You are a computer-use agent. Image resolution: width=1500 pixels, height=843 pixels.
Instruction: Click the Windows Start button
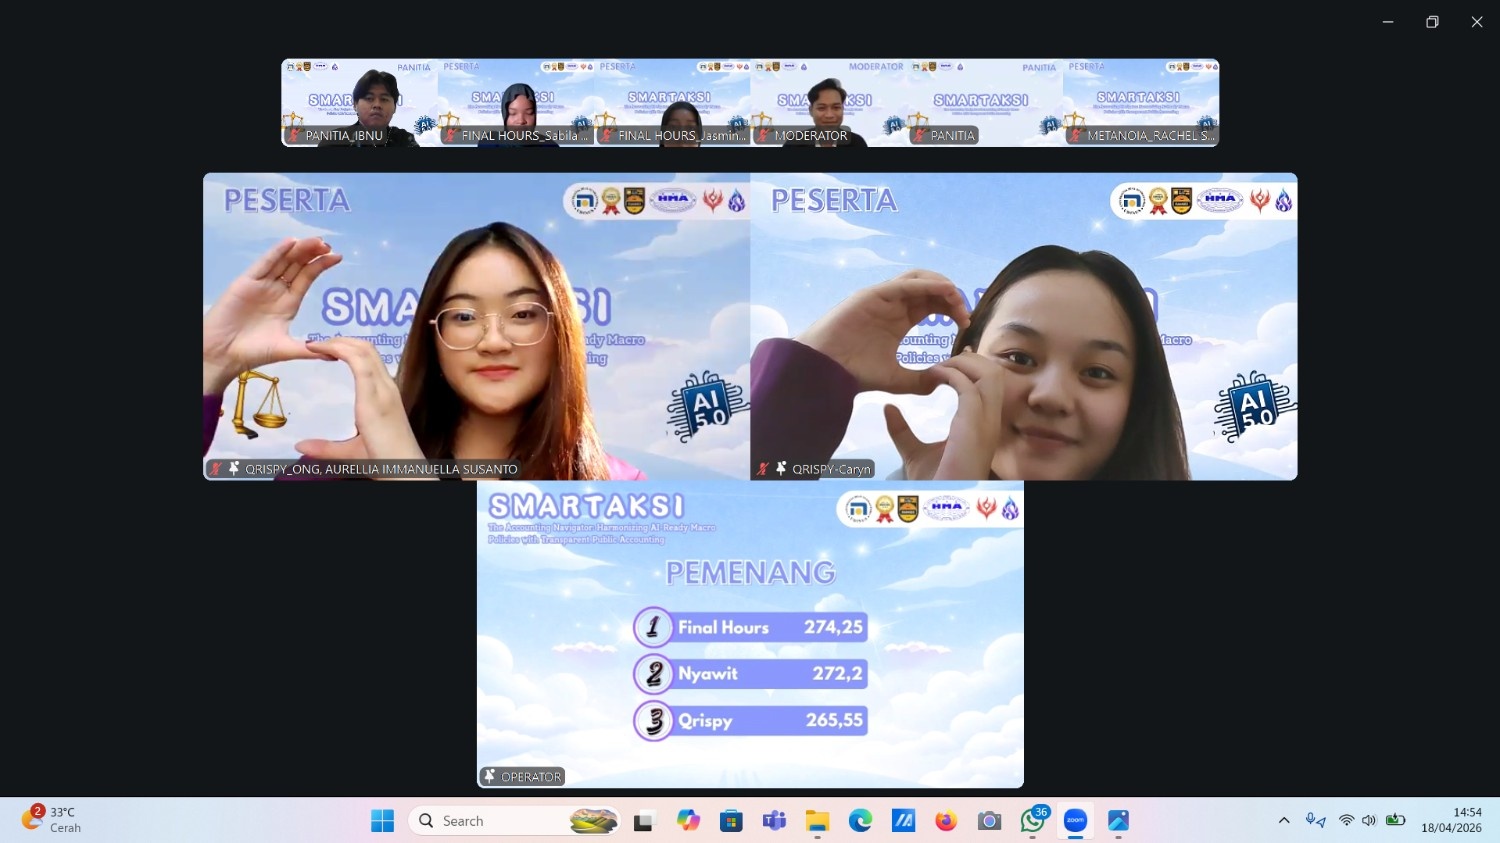382,821
